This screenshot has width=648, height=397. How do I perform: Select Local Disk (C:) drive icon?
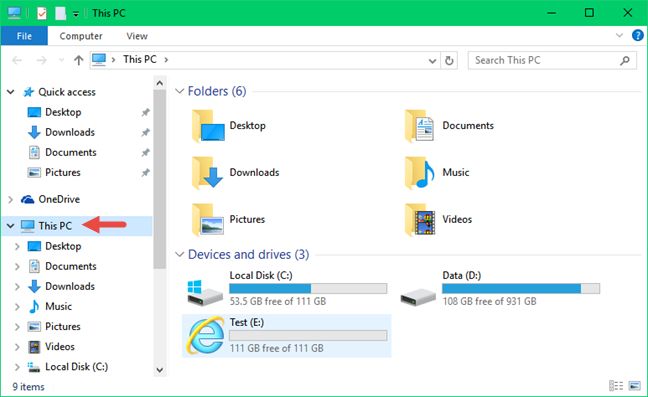click(x=205, y=292)
